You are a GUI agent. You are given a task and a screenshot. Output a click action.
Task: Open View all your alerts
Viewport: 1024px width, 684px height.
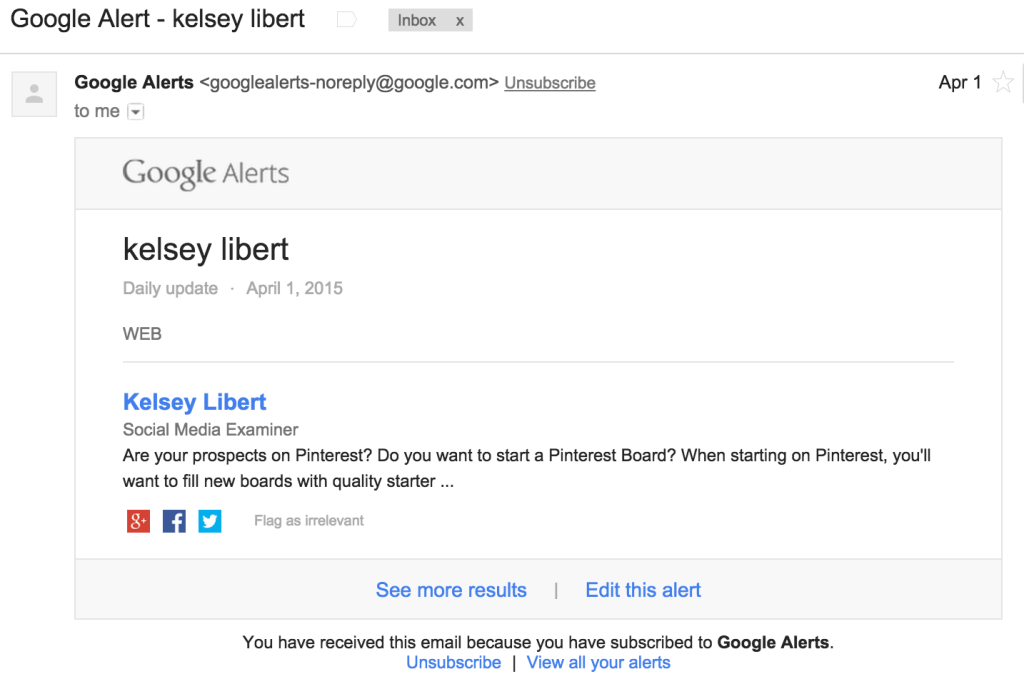[x=599, y=662]
